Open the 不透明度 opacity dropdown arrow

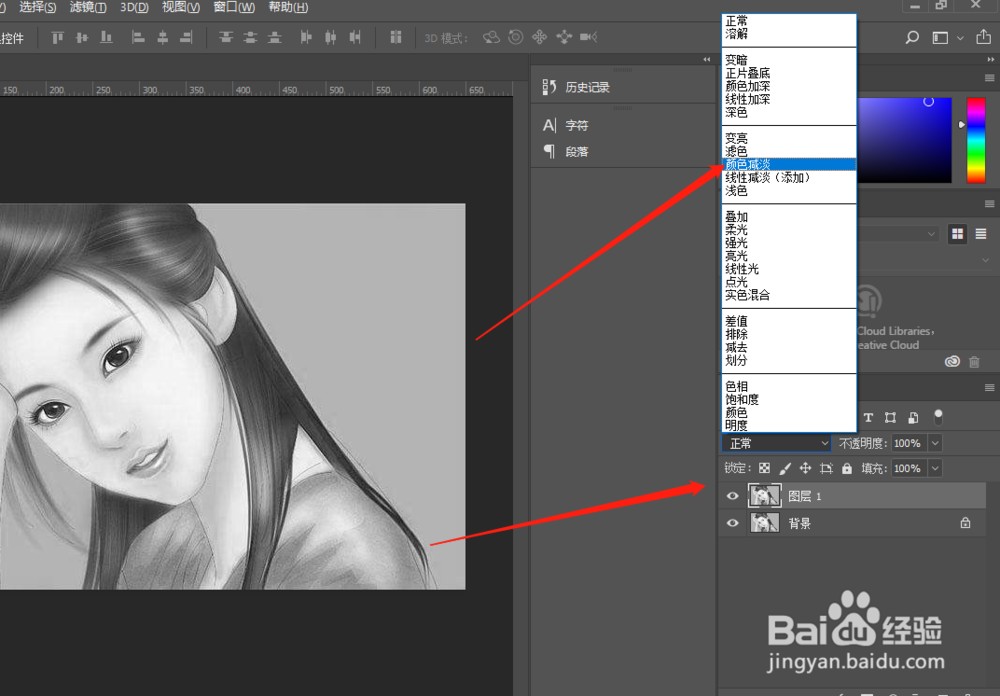click(x=935, y=443)
